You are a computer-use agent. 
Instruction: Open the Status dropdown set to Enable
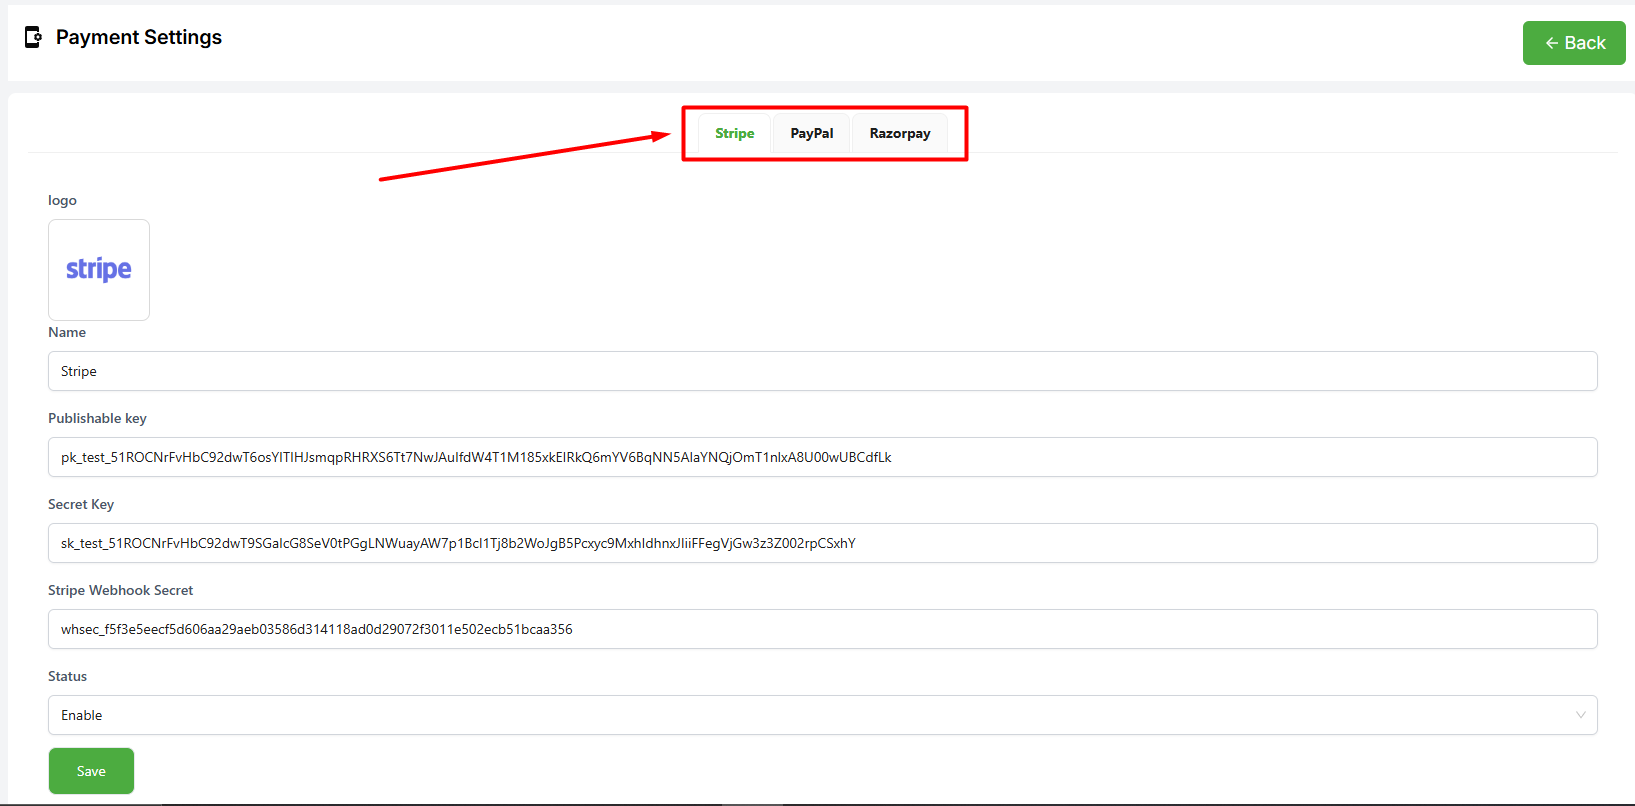tap(823, 715)
